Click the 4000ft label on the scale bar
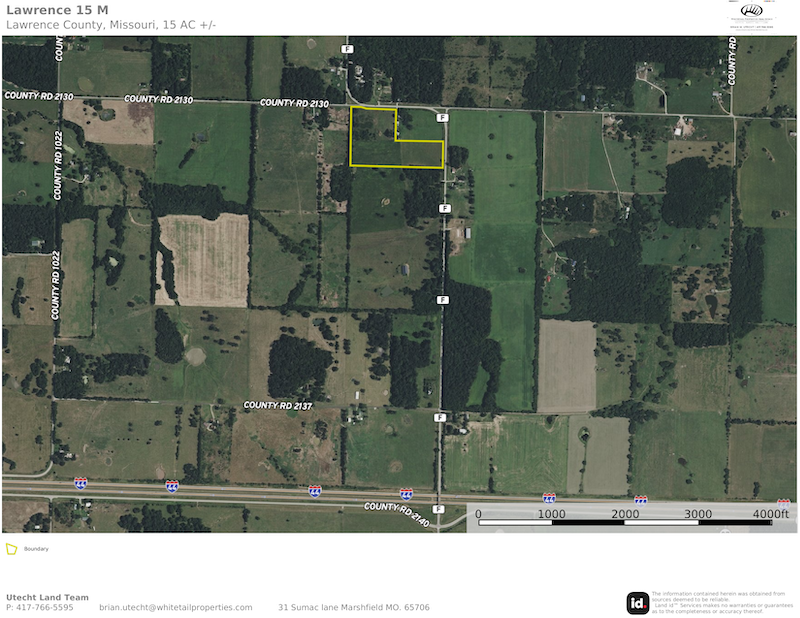Image resolution: width=800 pixels, height=618 pixels. point(771,514)
